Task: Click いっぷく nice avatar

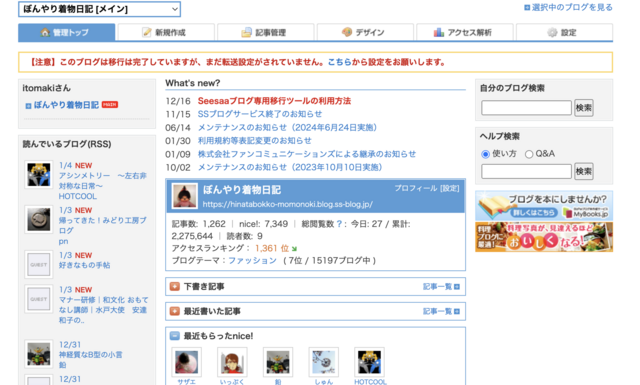Action: click(x=232, y=362)
